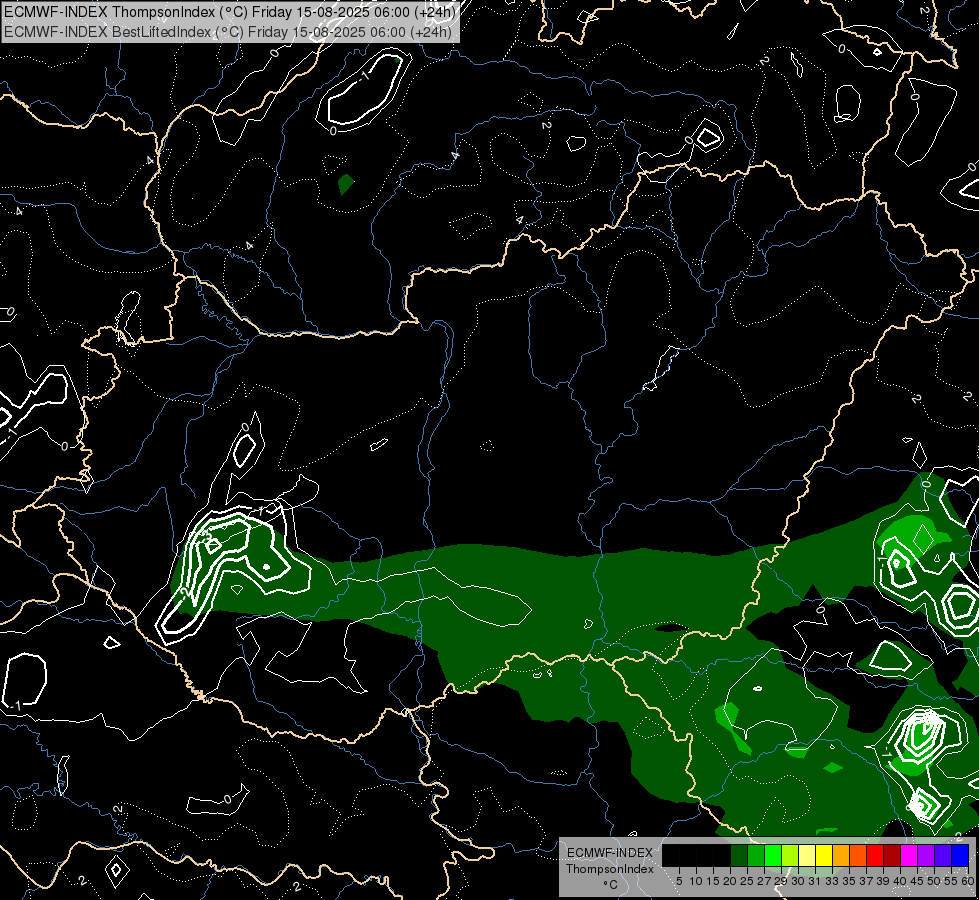
Task: Click legend tick value 30
Action: [797, 881]
